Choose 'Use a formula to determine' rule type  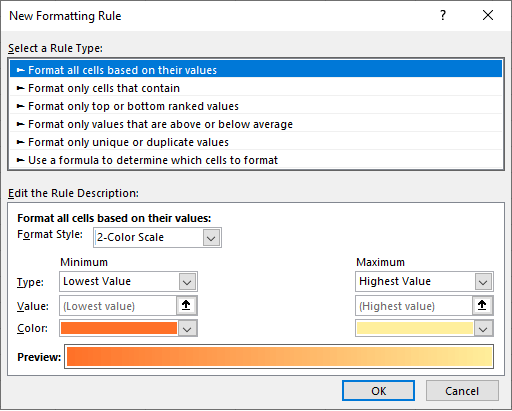point(256,160)
